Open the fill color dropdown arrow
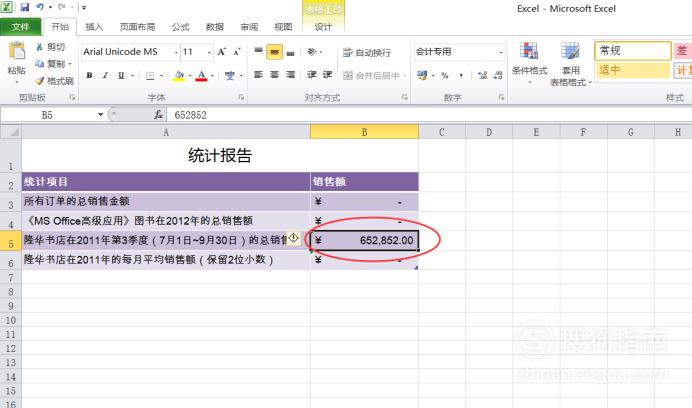Image resolution: width=692 pixels, height=408 pixels. 190,76
